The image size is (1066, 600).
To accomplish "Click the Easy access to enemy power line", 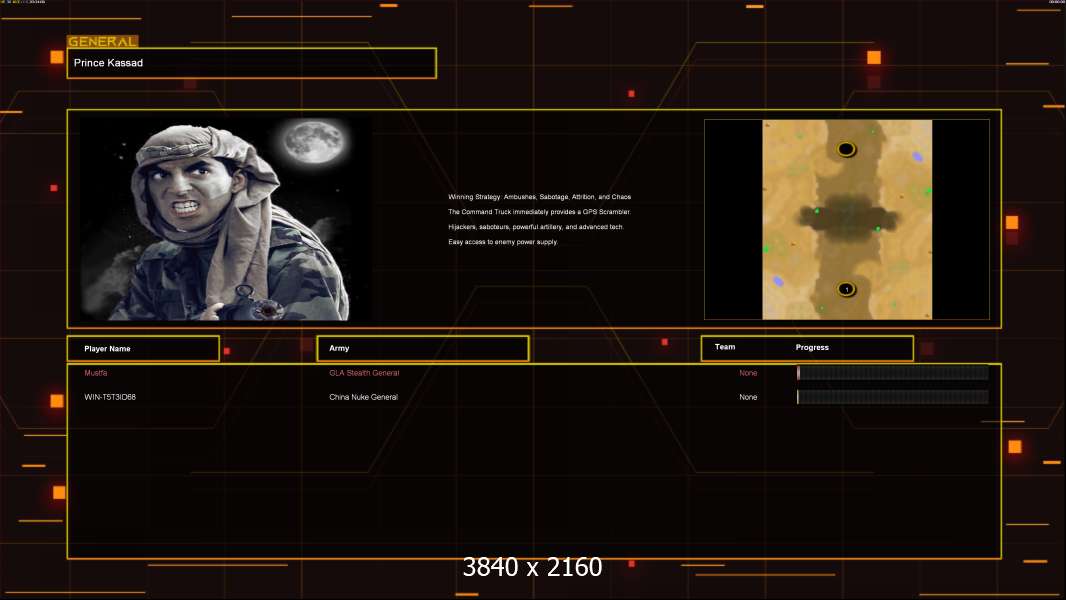I will [503, 242].
